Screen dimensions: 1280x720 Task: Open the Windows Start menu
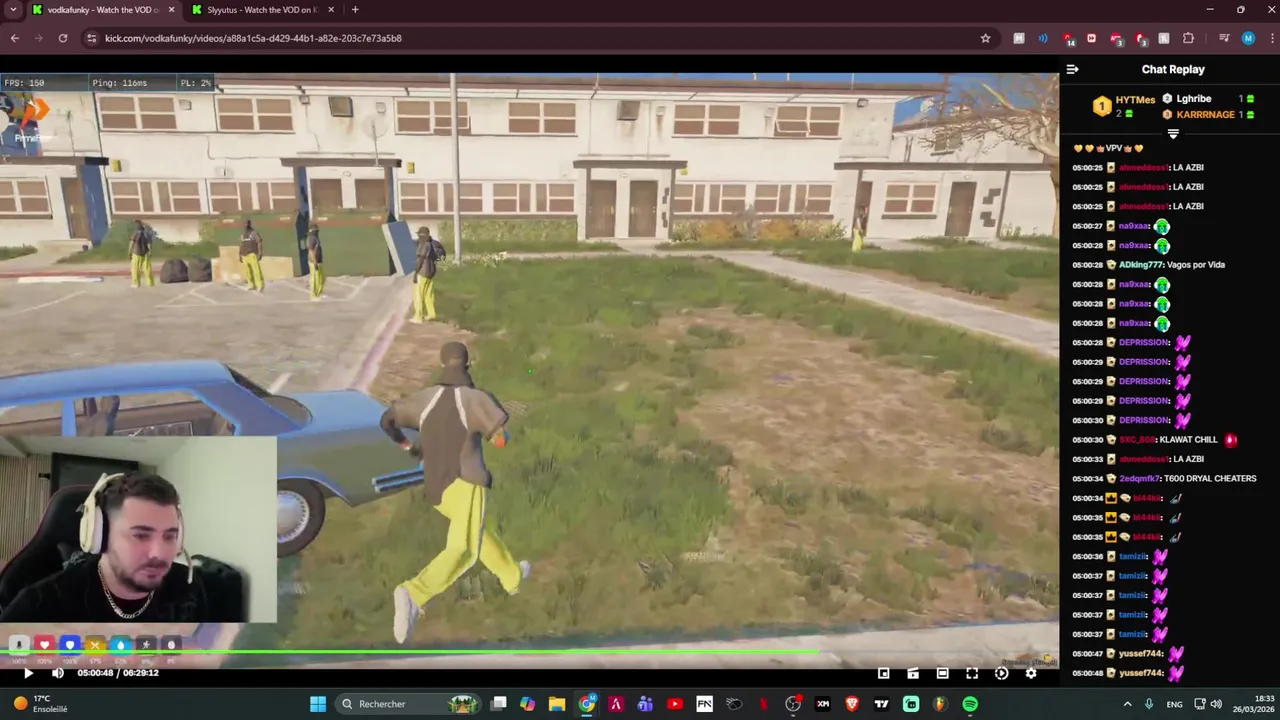(x=318, y=704)
